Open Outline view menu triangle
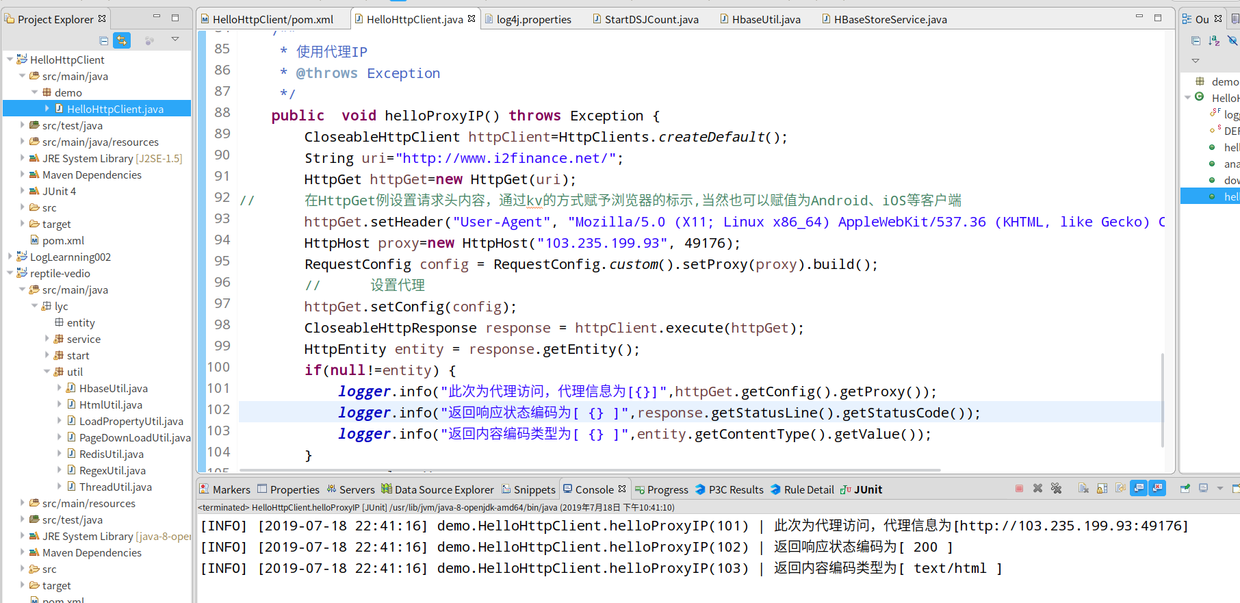Viewport: 1240px width, 603px height. [x=1195, y=61]
